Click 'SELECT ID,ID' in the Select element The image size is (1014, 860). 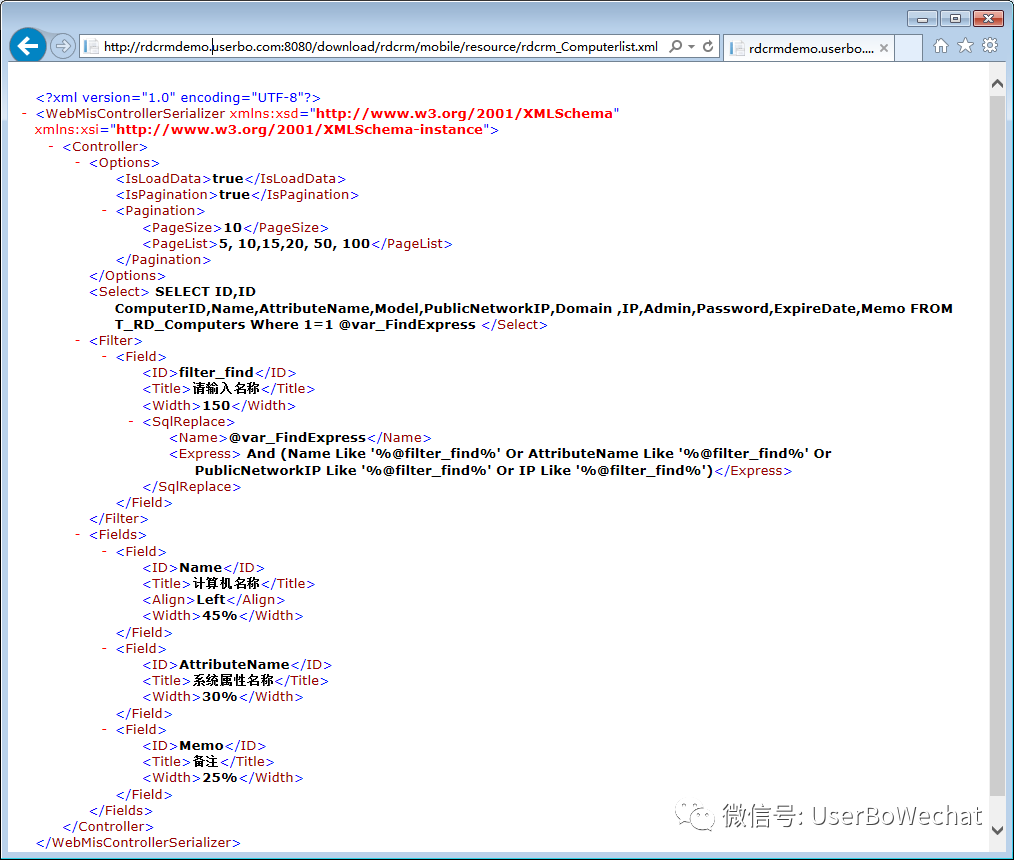coord(205,292)
